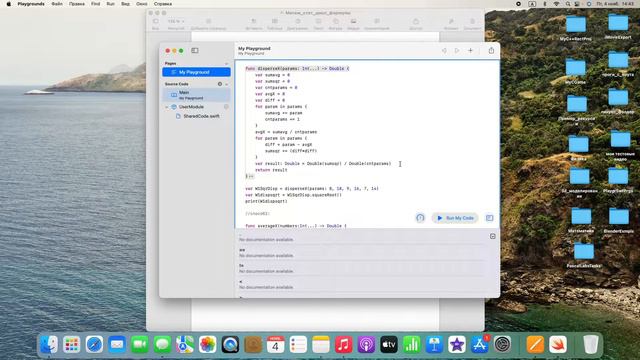
Task: Open Photos from the Dock
Action: 207,345
